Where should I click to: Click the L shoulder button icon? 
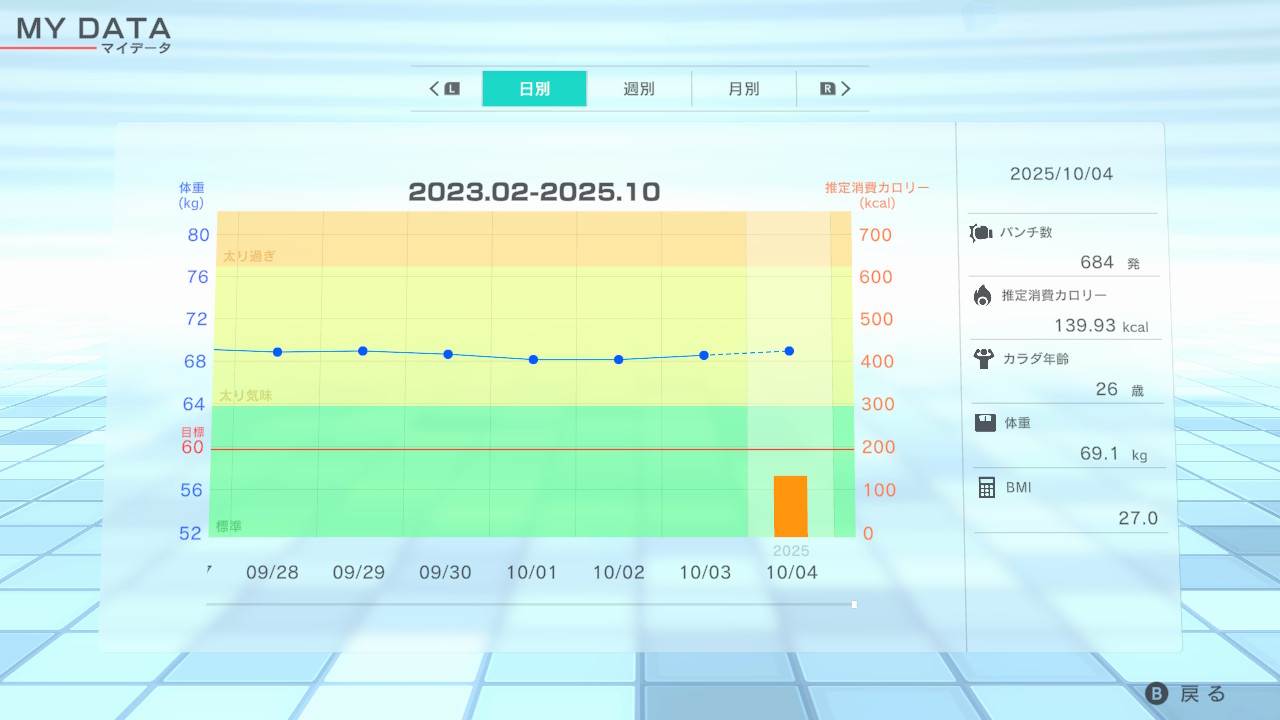[452, 89]
